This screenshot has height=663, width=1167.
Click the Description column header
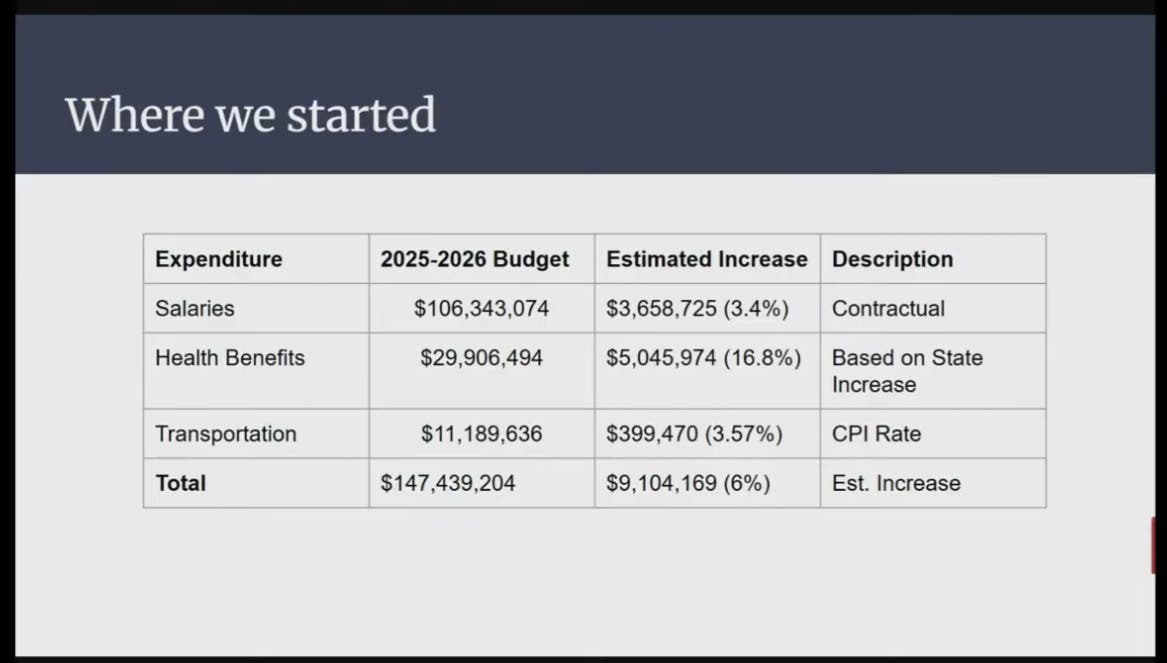[x=933, y=259]
